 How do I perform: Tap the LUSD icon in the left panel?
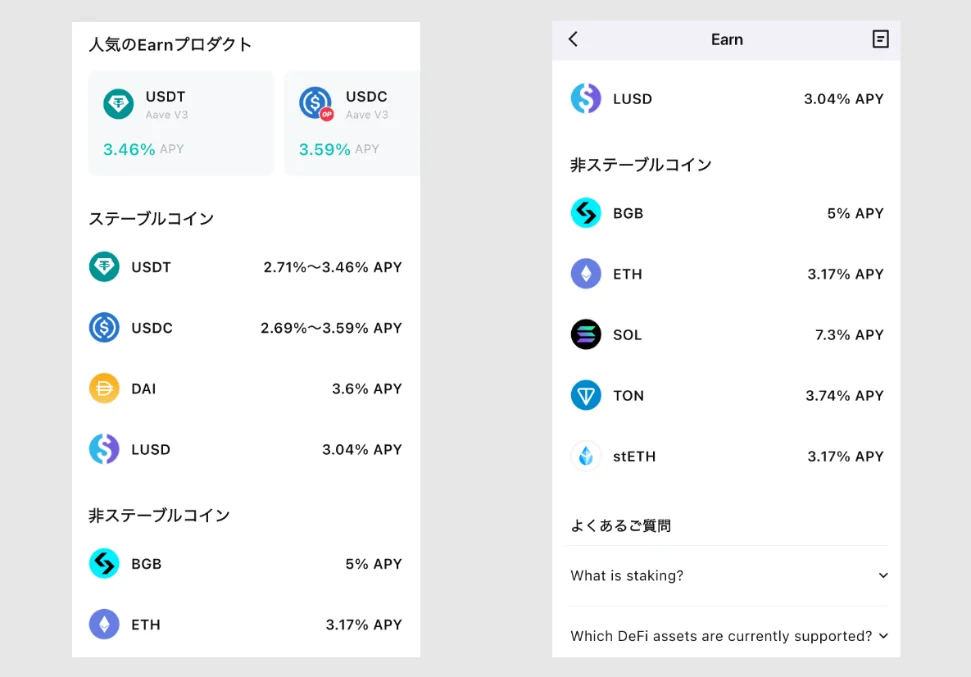click(104, 449)
